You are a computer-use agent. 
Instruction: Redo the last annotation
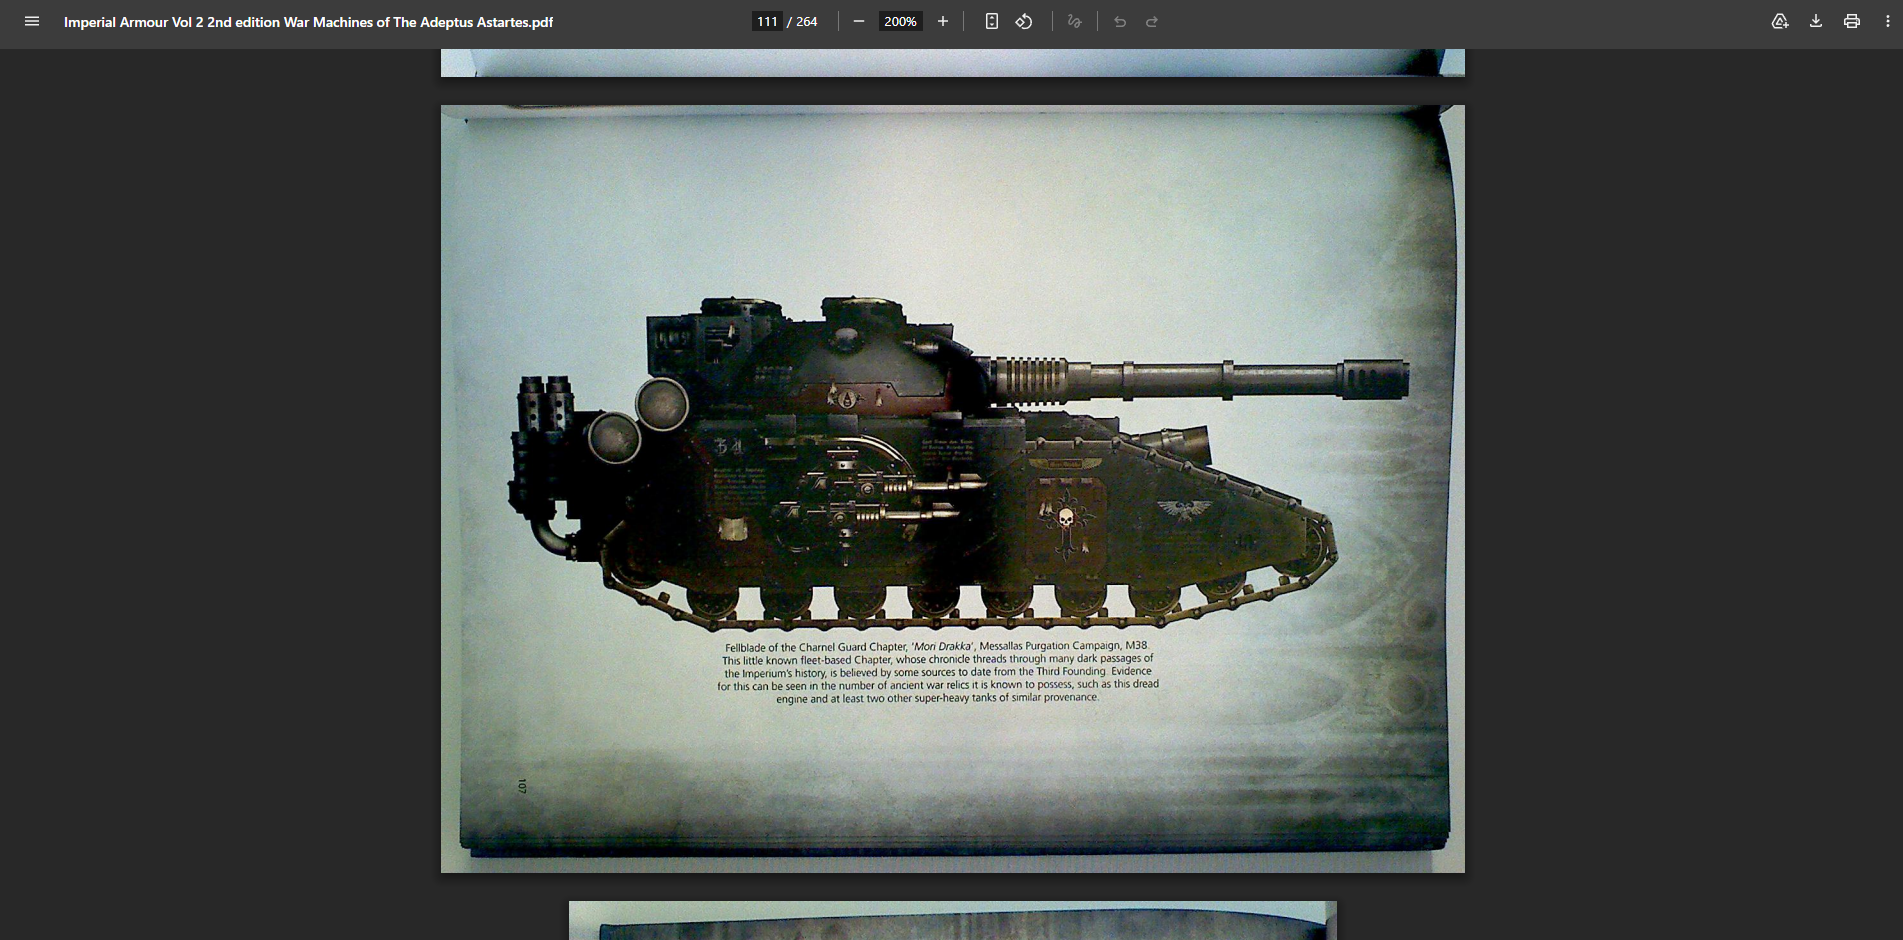pyautogui.click(x=1152, y=21)
